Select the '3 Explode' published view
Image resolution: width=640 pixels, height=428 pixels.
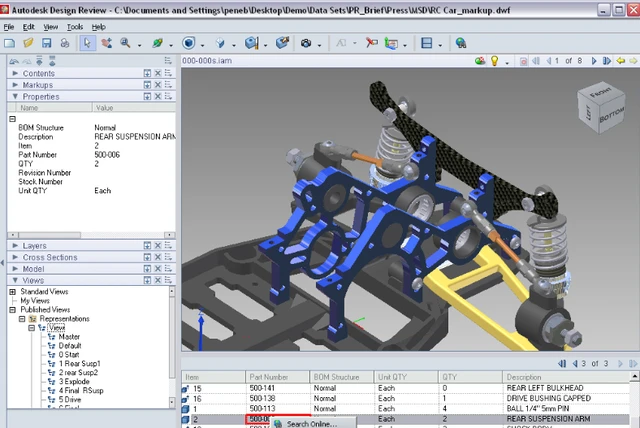pyautogui.click(x=75, y=381)
